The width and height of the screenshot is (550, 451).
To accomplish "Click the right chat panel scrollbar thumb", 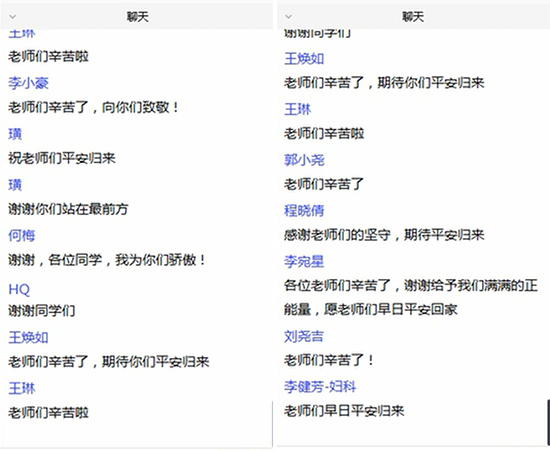I will click(548, 423).
